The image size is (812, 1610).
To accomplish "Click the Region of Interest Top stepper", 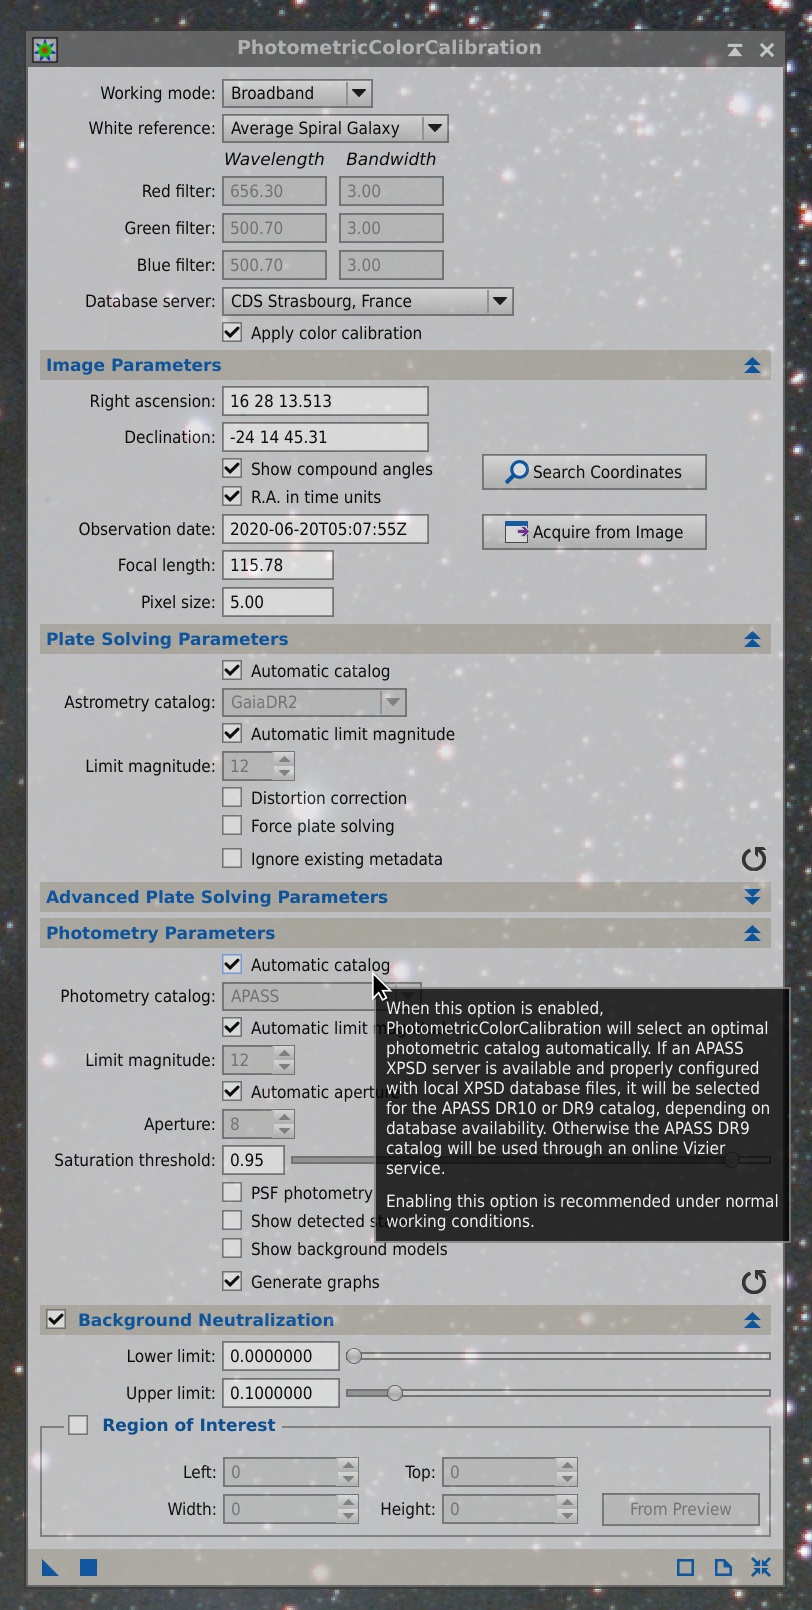I will pyautogui.click(x=567, y=1472).
